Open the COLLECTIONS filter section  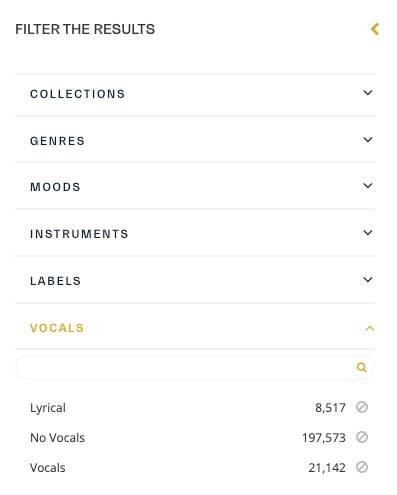point(196,94)
